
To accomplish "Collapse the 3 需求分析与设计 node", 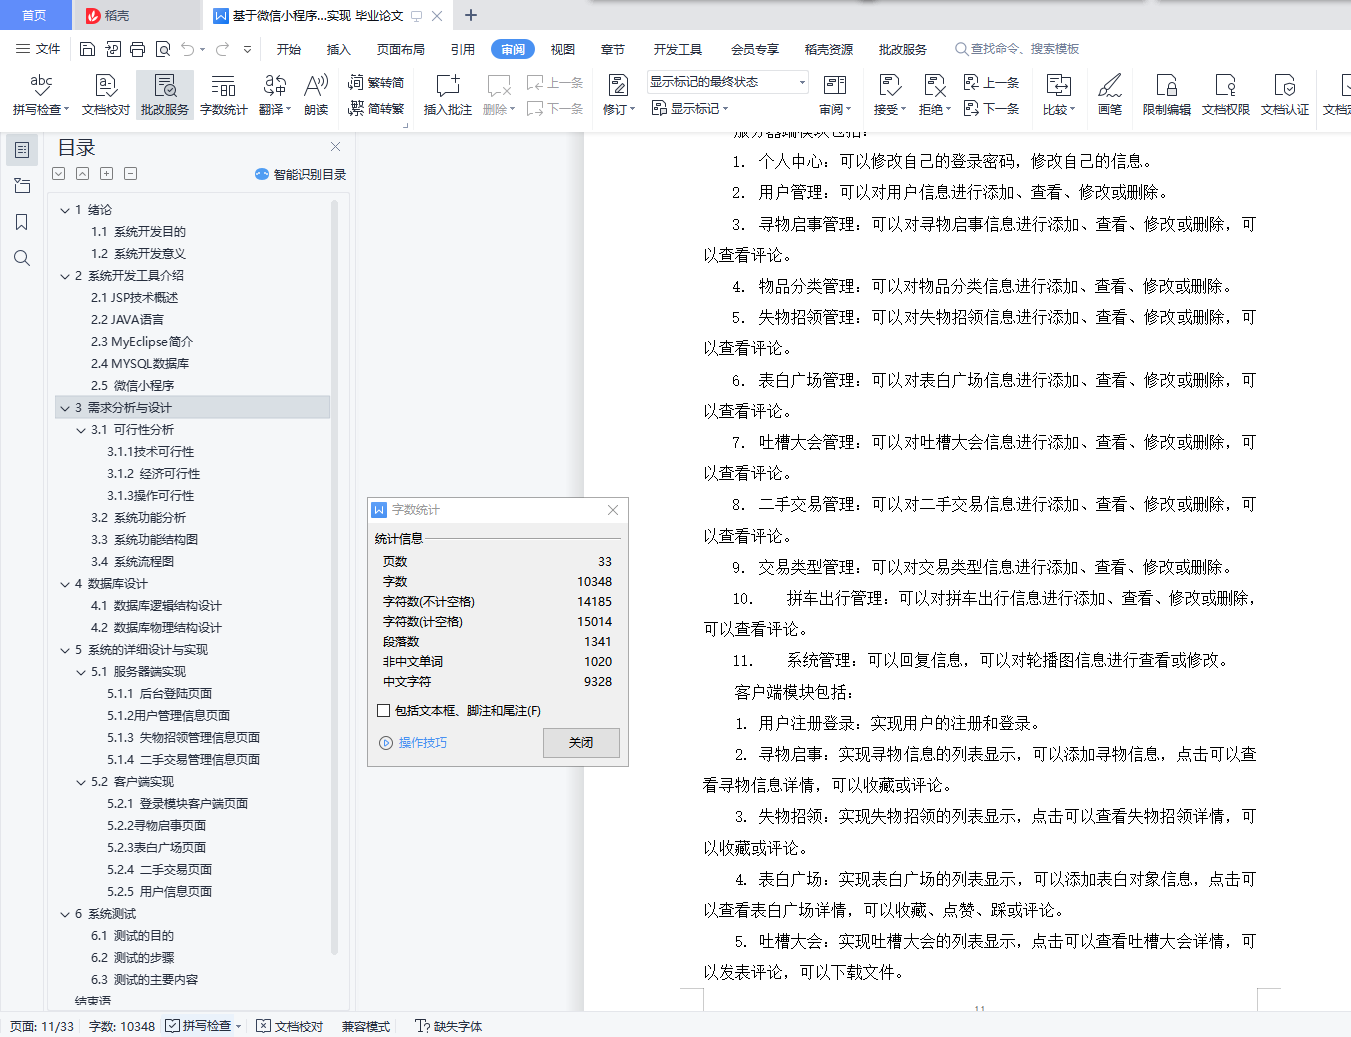I will coord(65,408).
